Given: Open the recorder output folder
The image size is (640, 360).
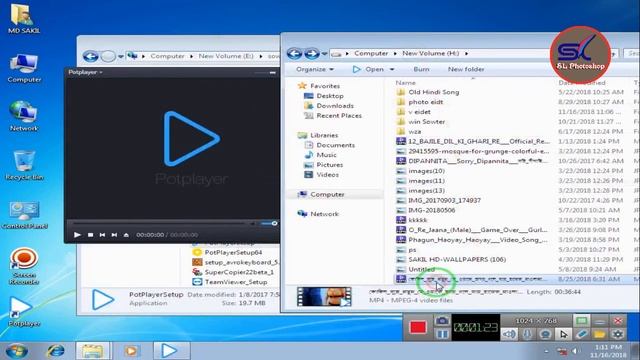Looking at the screenshot, I should tap(600, 334).
